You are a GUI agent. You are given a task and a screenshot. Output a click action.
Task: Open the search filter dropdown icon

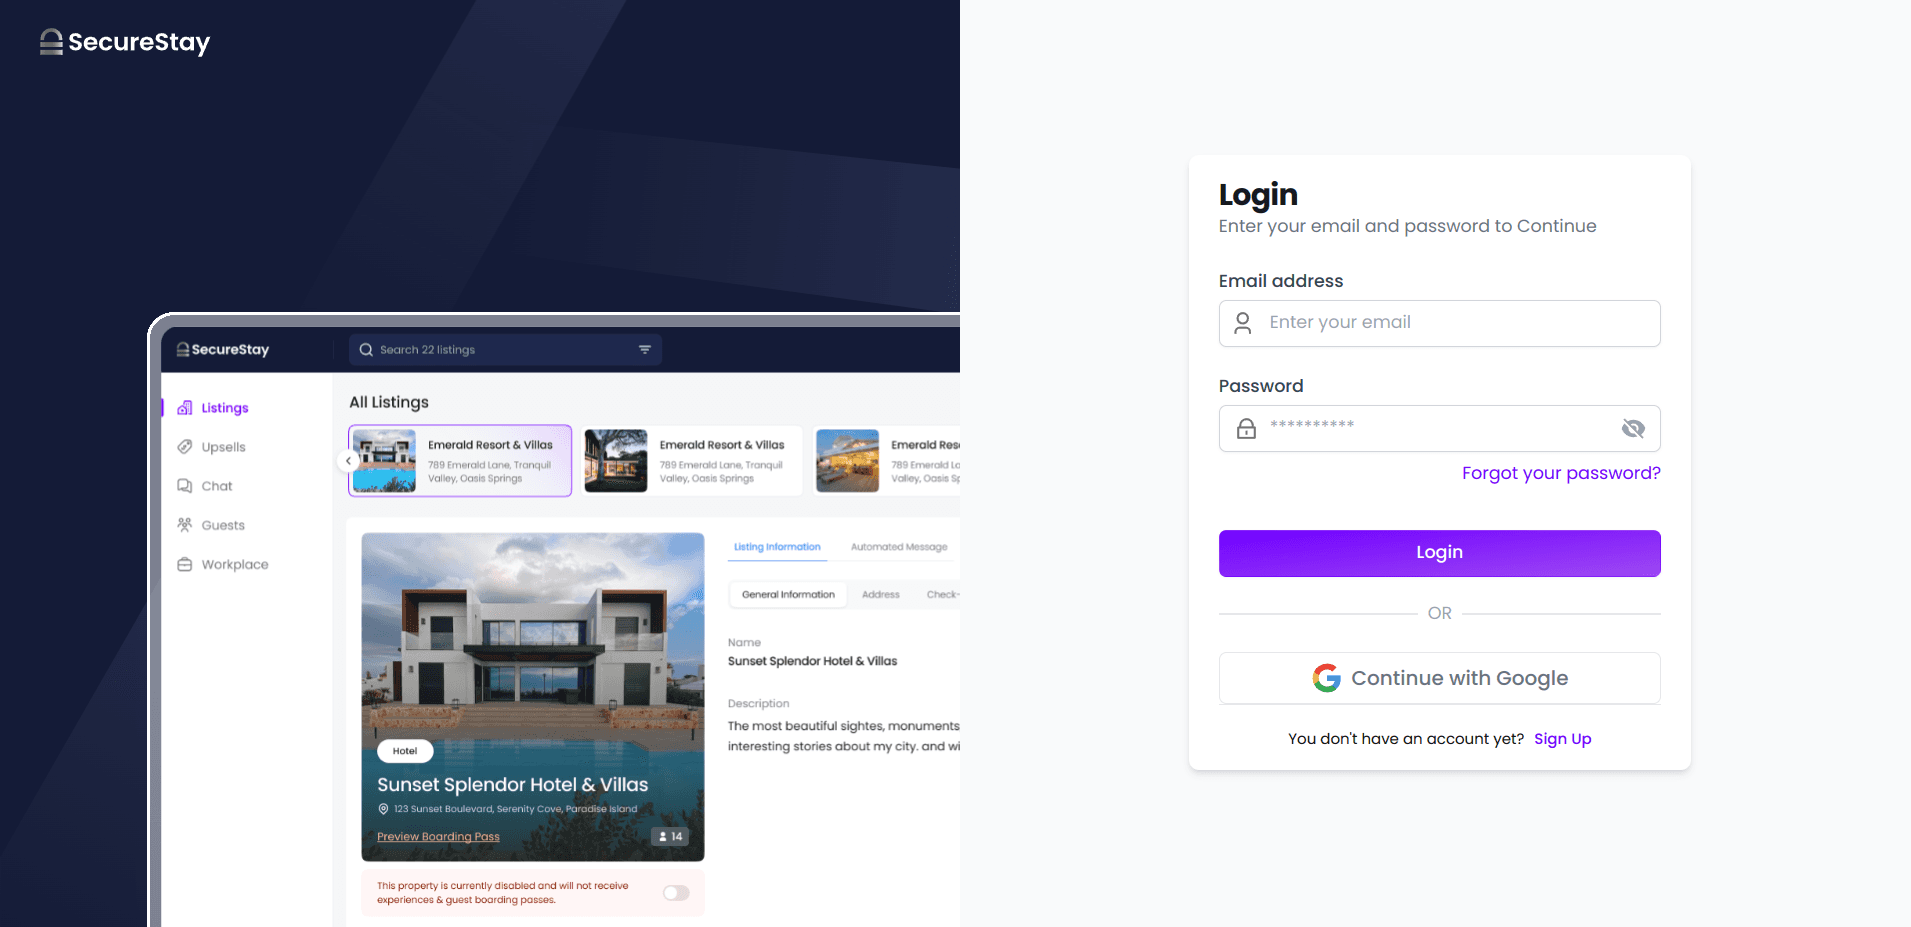point(645,350)
